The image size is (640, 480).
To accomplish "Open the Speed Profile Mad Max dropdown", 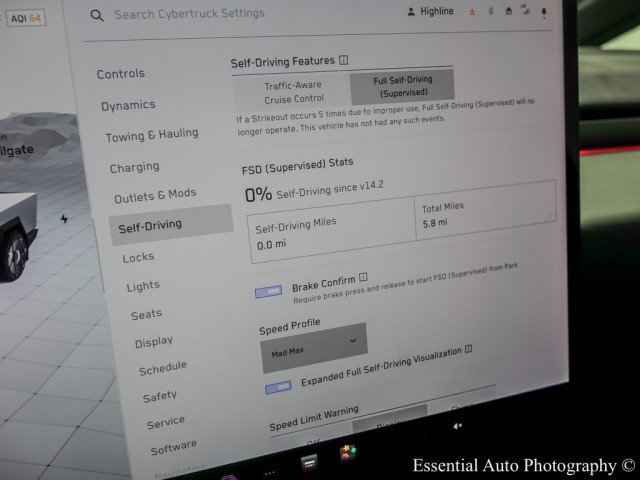I will tap(313, 348).
